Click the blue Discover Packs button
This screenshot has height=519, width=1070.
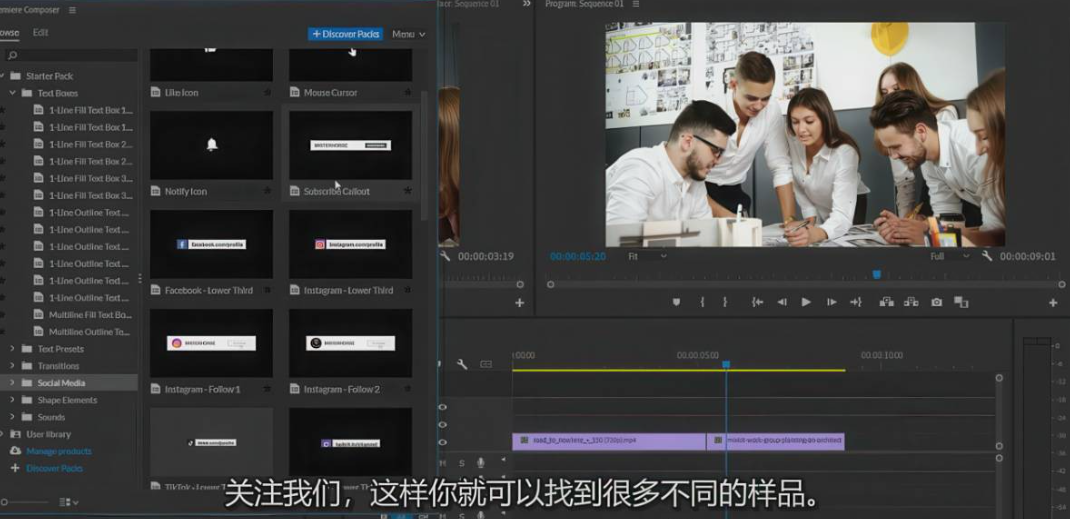point(345,34)
